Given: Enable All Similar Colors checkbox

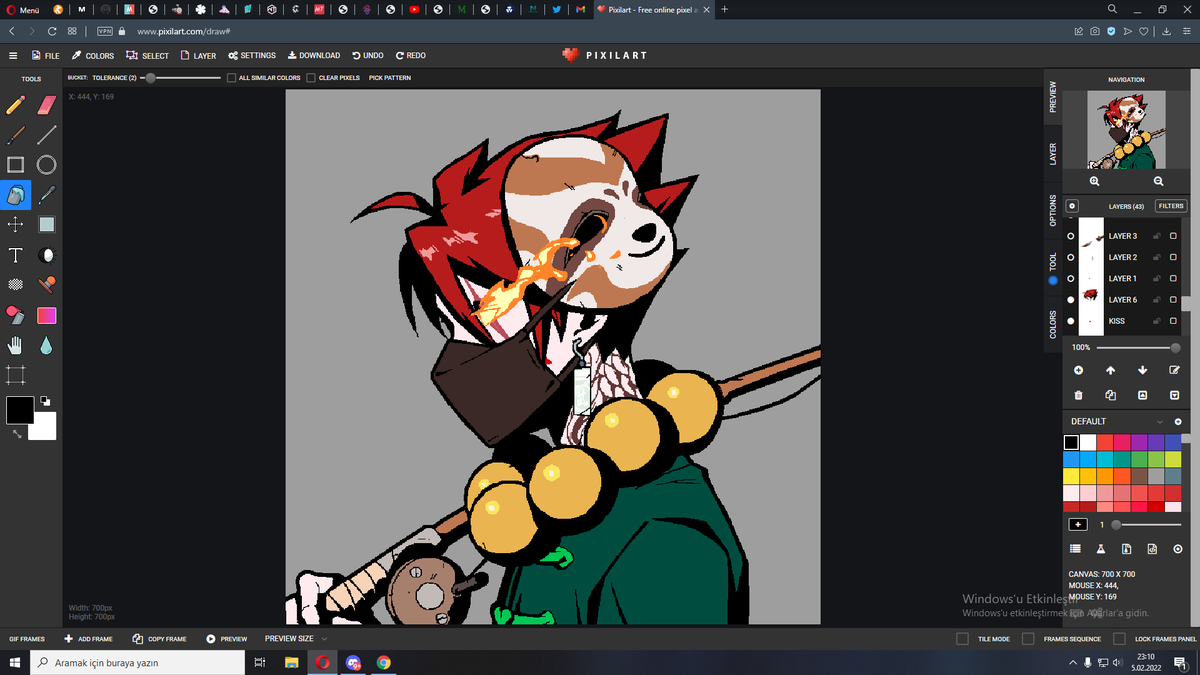Looking at the screenshot, I should pyautogui.click(x=231, y=78).
